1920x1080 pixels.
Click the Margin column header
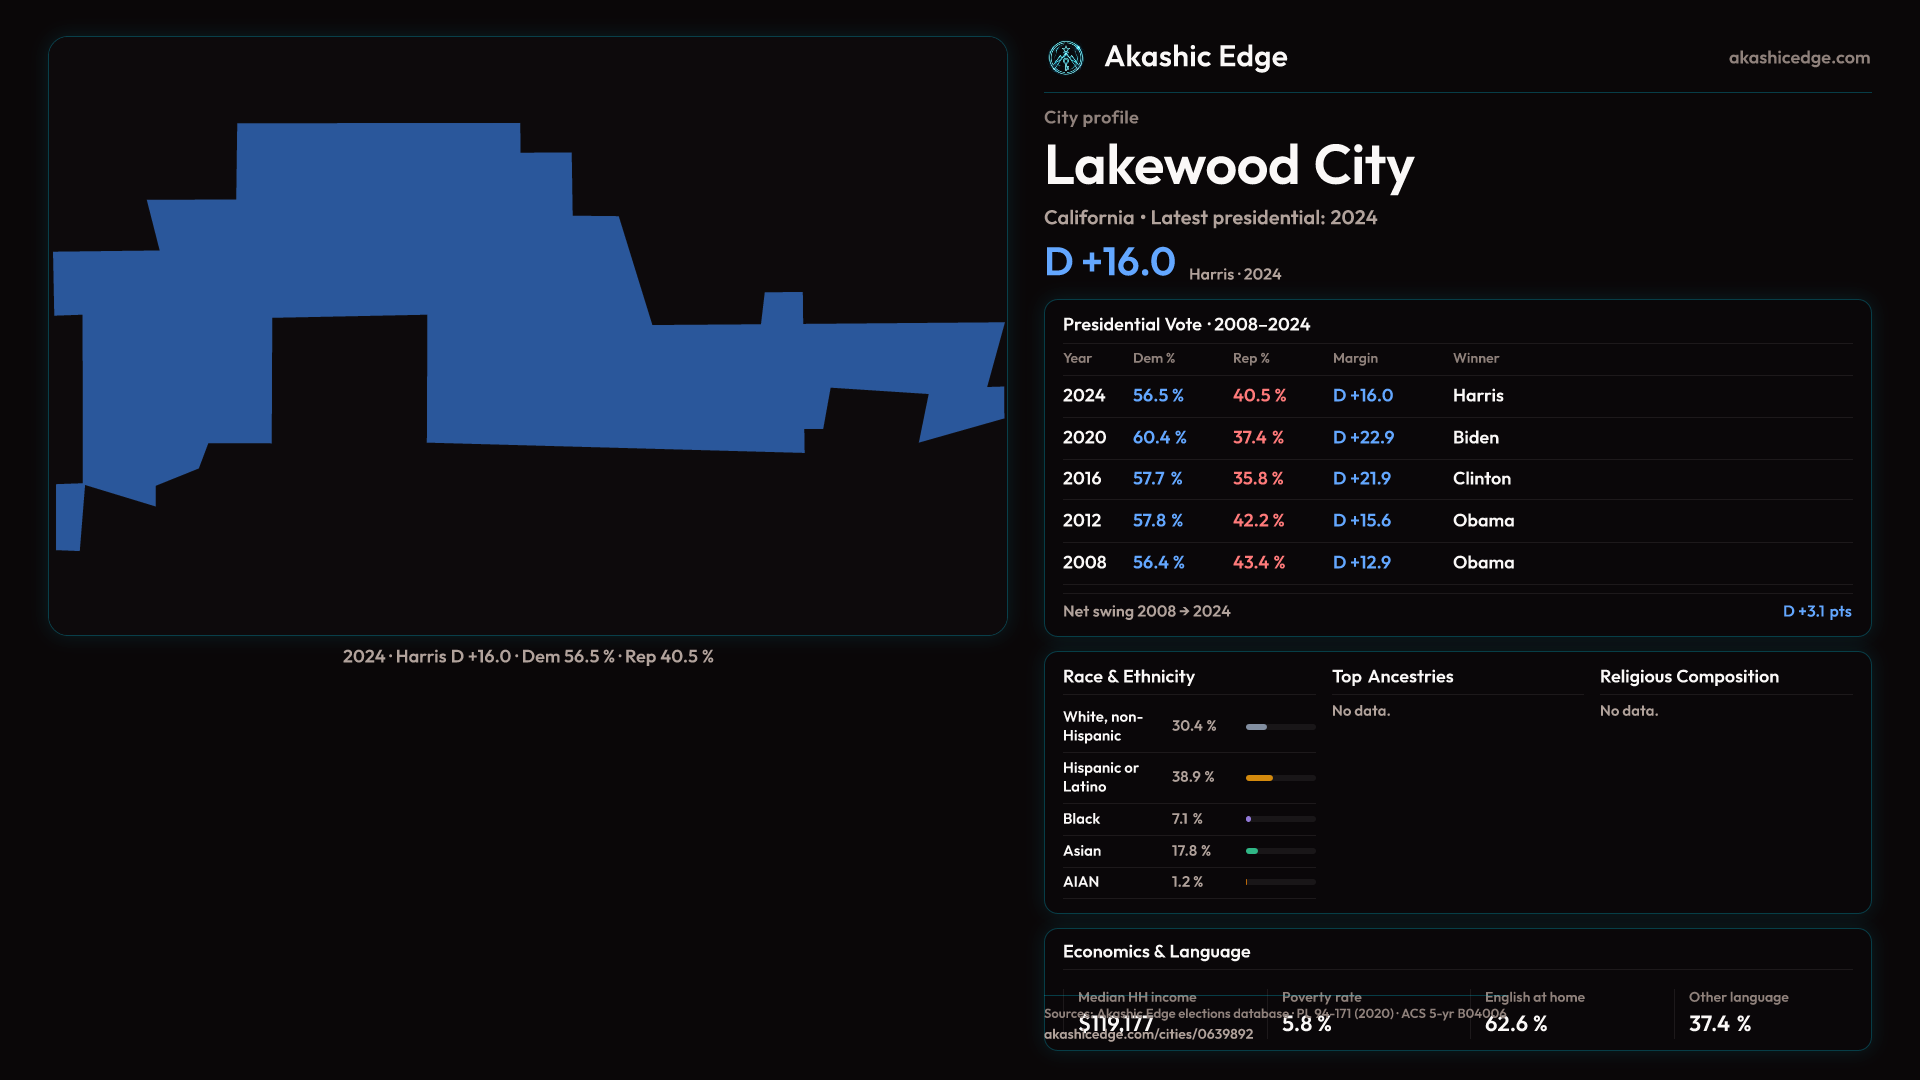pyautogui.click(x=1354, y=358)
